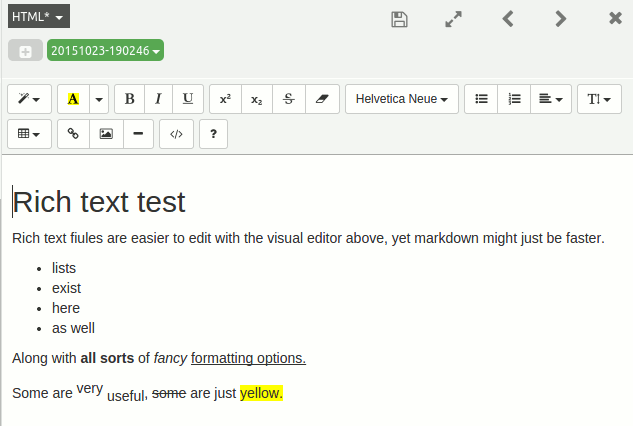Click the 'here' bullet item

click(x=66, y=308)
